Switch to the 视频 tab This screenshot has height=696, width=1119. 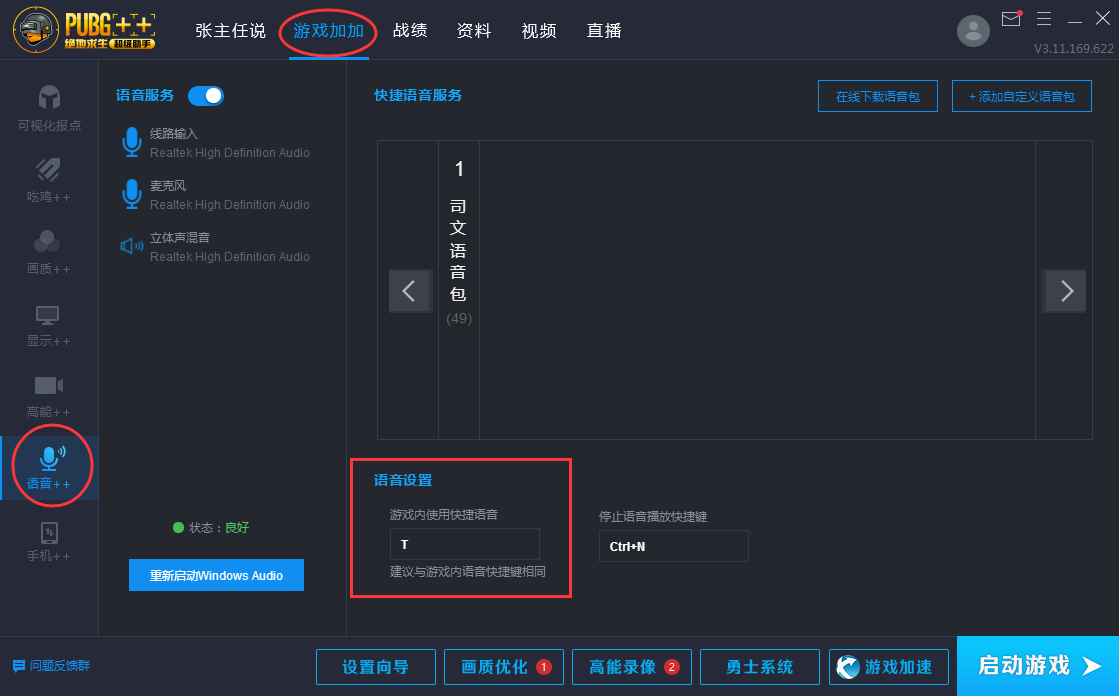tap(539, 31)
